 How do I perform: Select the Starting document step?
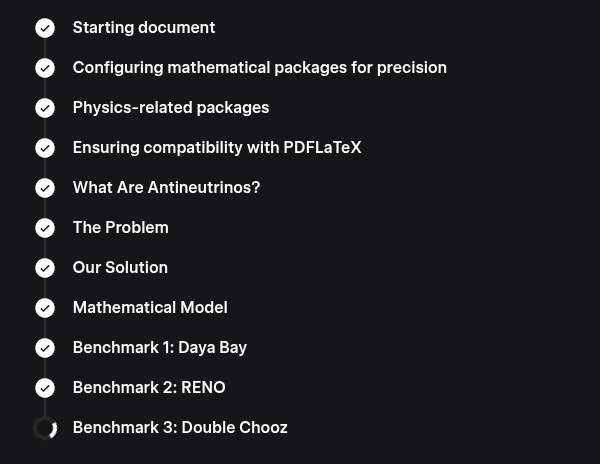143,28
